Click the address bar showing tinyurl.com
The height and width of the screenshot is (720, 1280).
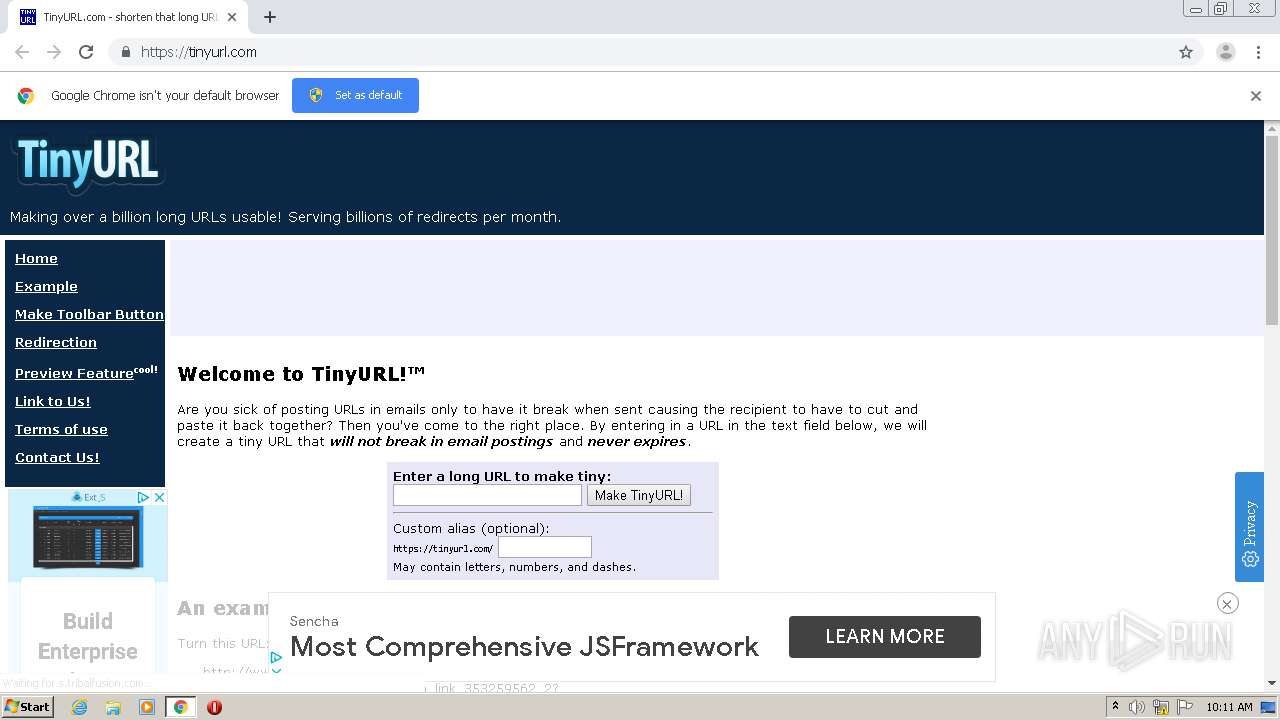coord(640,52)
